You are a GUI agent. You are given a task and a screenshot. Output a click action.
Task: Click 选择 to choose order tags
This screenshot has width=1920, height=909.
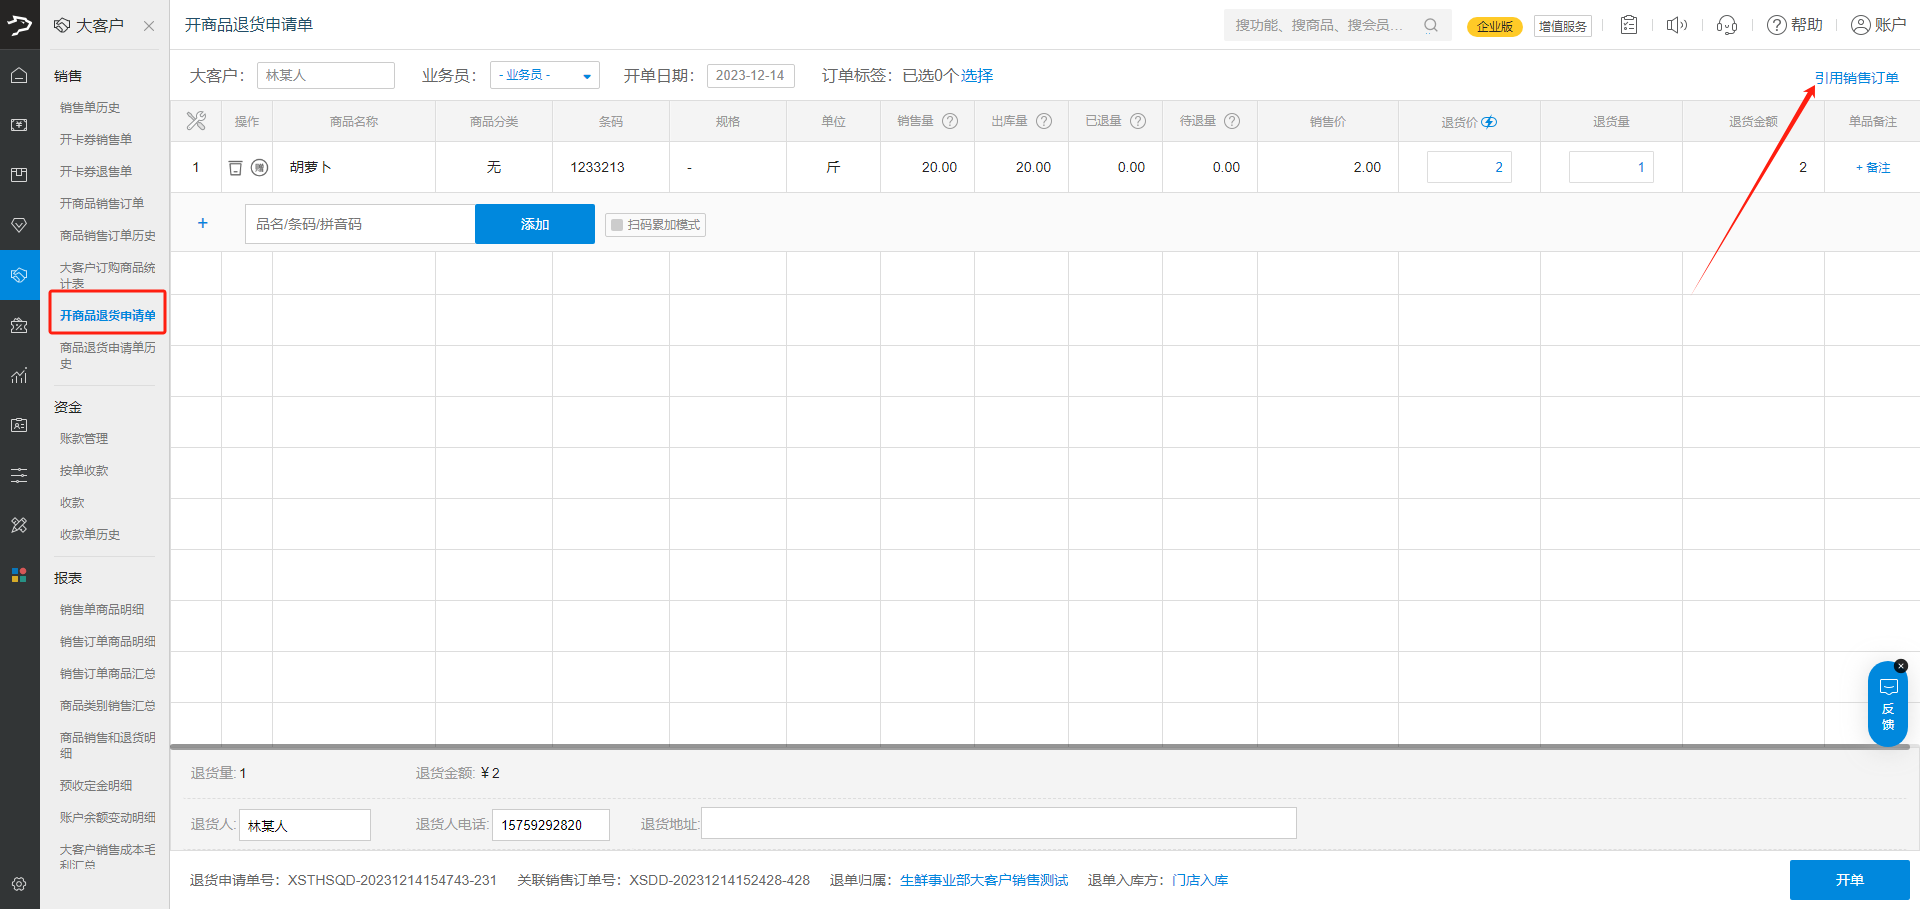977,75
